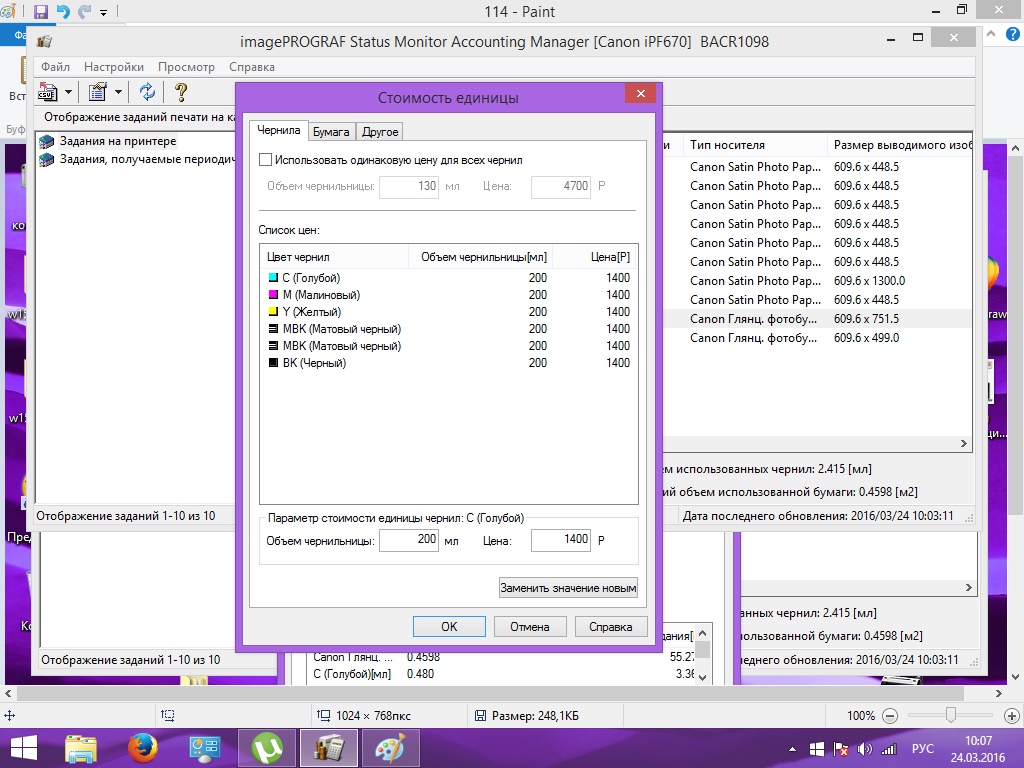Select the 'Canon Глянц. фотобу...' row sized 609.6 x 751.5
The height and width of the screenshot is (768, 1024).
coord(818,319)
